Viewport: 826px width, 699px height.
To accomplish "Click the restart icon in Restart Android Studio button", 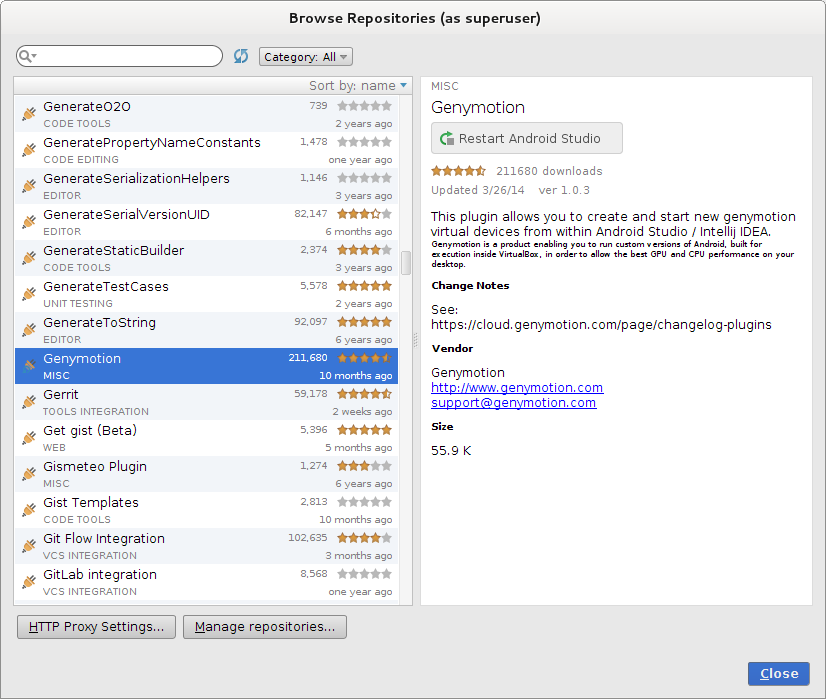I will (447, 138).
